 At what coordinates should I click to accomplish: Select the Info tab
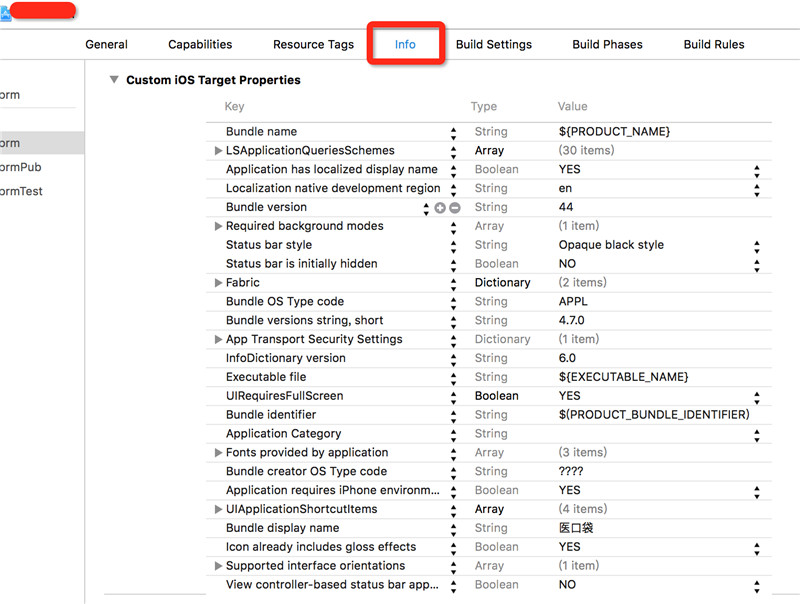405,44
